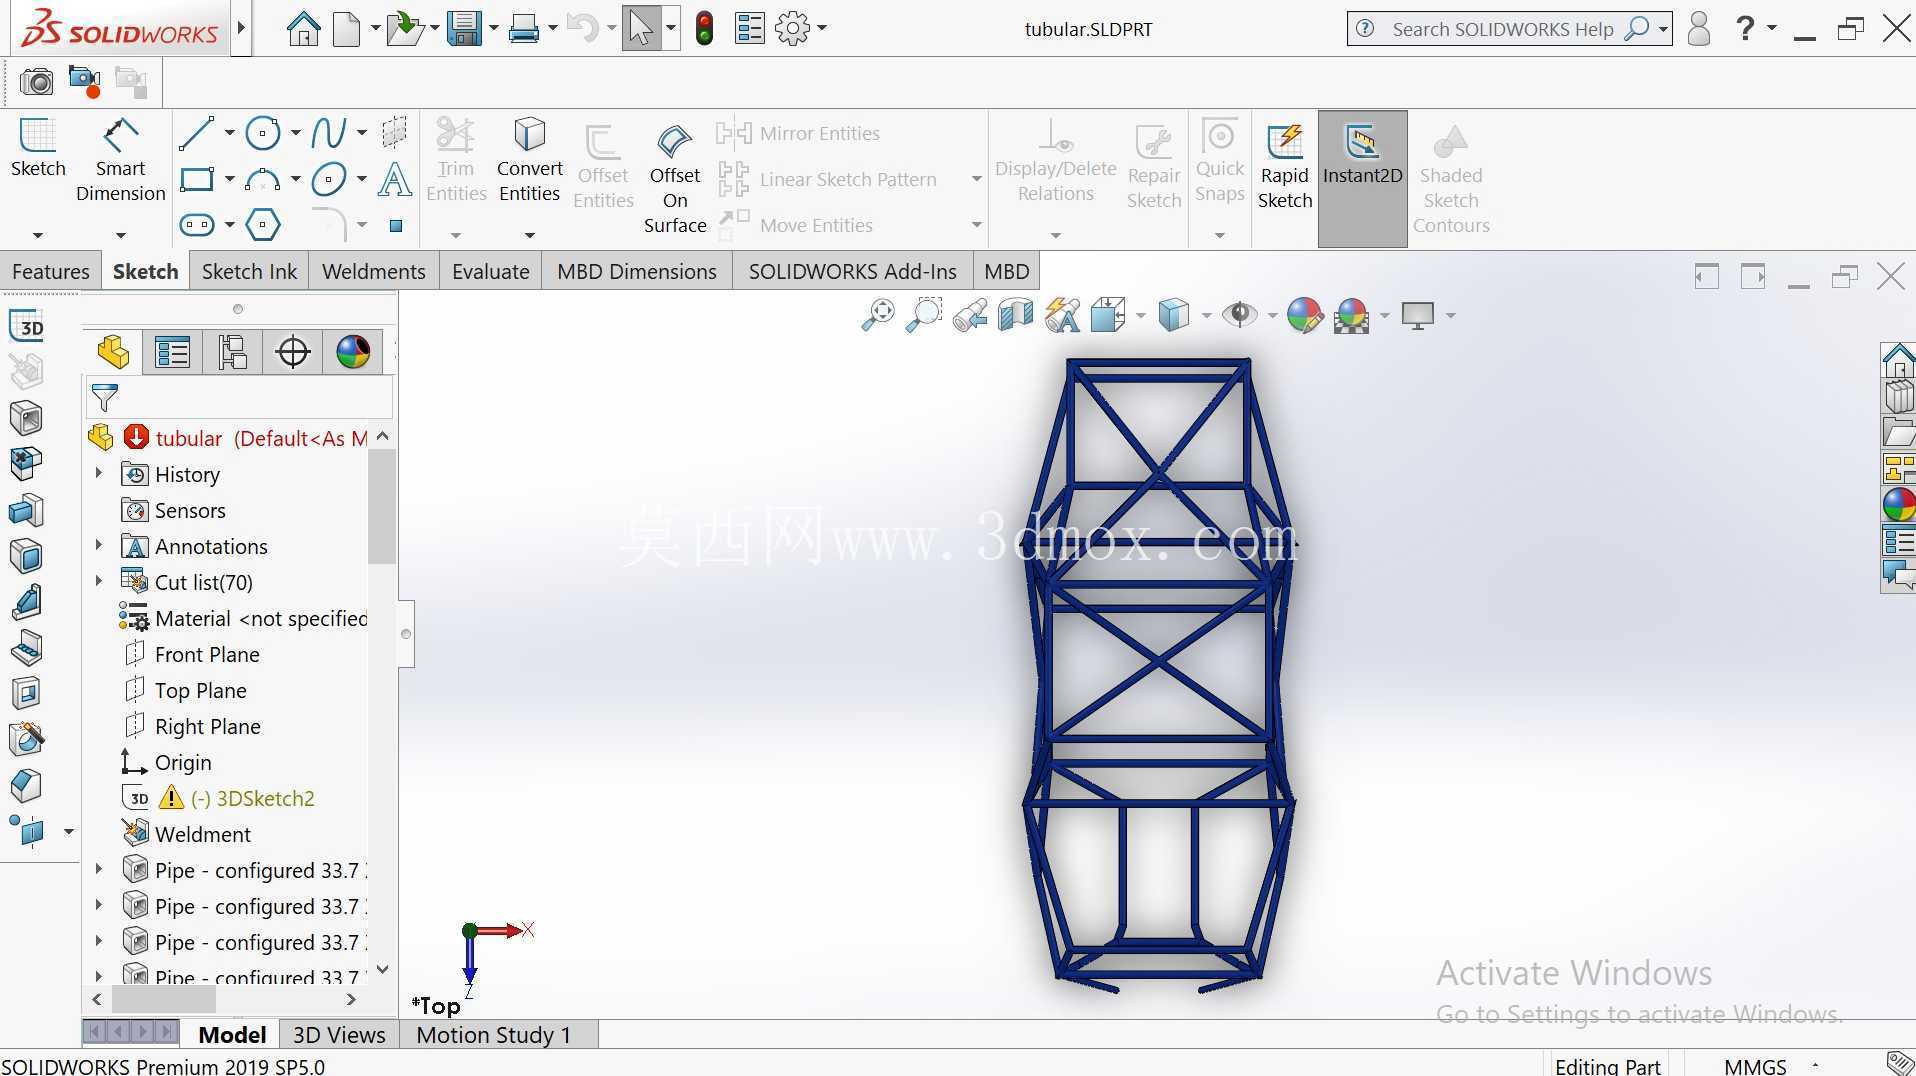Viewport: 1916px width, 1076px height.
Task: Select the Smart Dimension tool
Action: point(120,160)
